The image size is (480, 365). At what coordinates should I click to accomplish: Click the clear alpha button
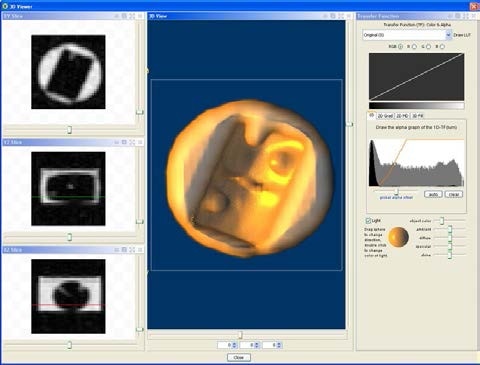click(x=454, y=194)
